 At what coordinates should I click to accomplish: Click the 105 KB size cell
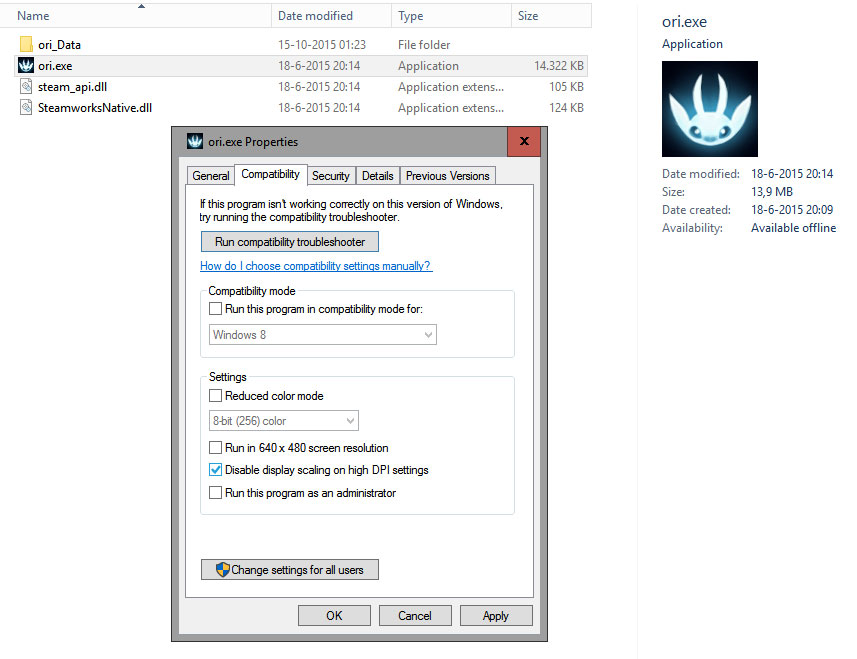point(566,86)
